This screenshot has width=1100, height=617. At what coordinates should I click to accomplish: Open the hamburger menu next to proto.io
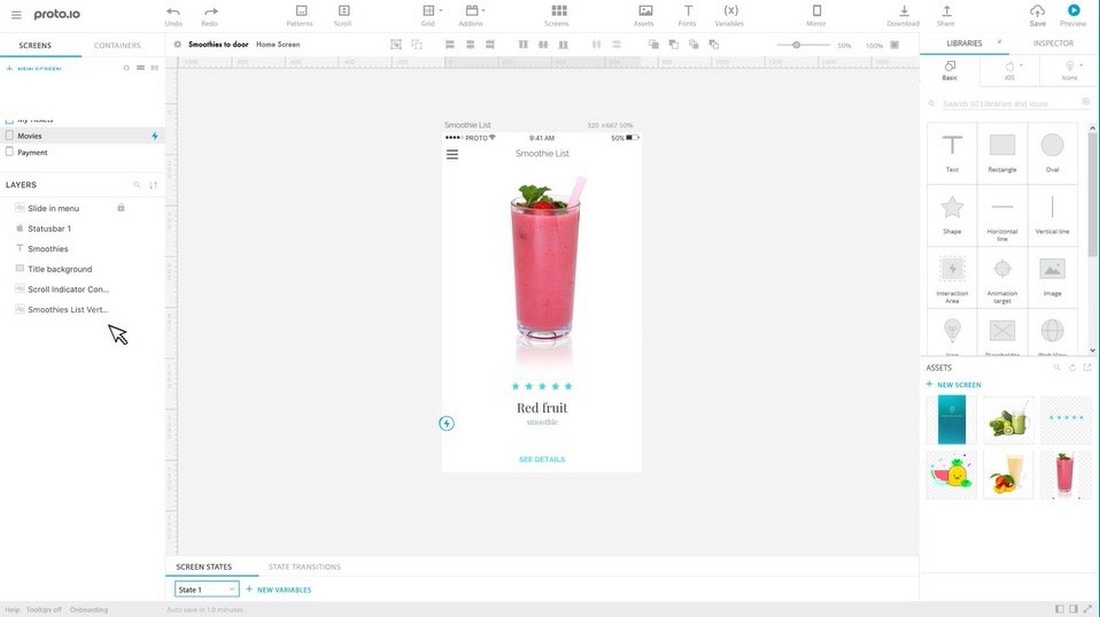pos(16,14)
